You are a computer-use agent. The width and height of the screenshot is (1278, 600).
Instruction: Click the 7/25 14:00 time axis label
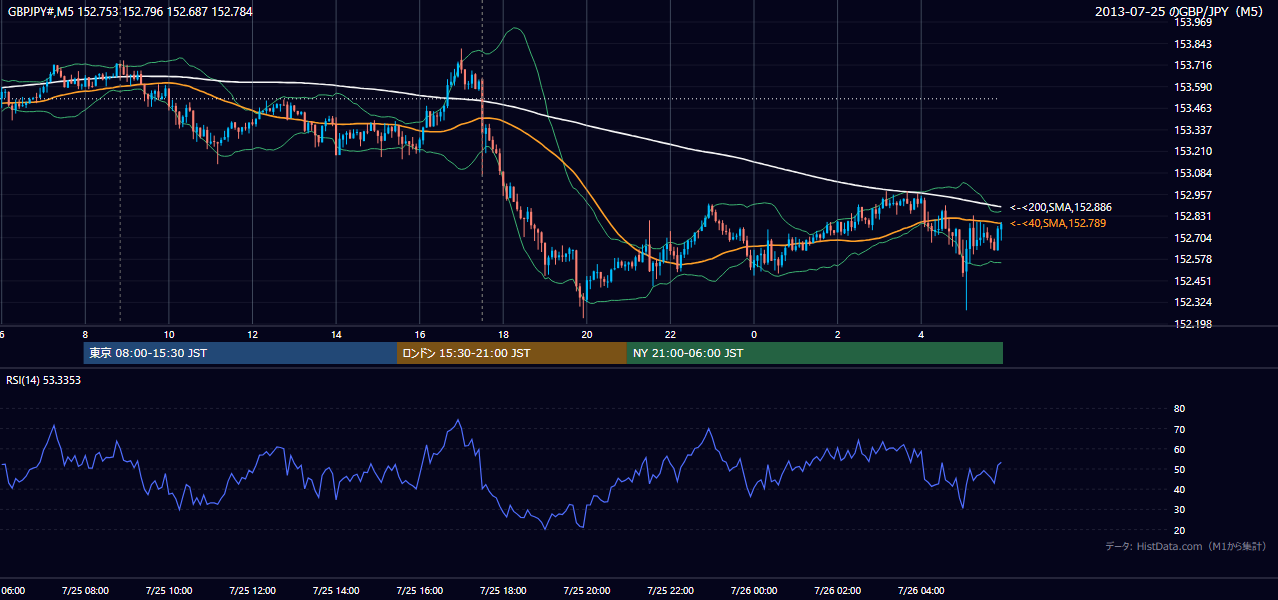336,590
